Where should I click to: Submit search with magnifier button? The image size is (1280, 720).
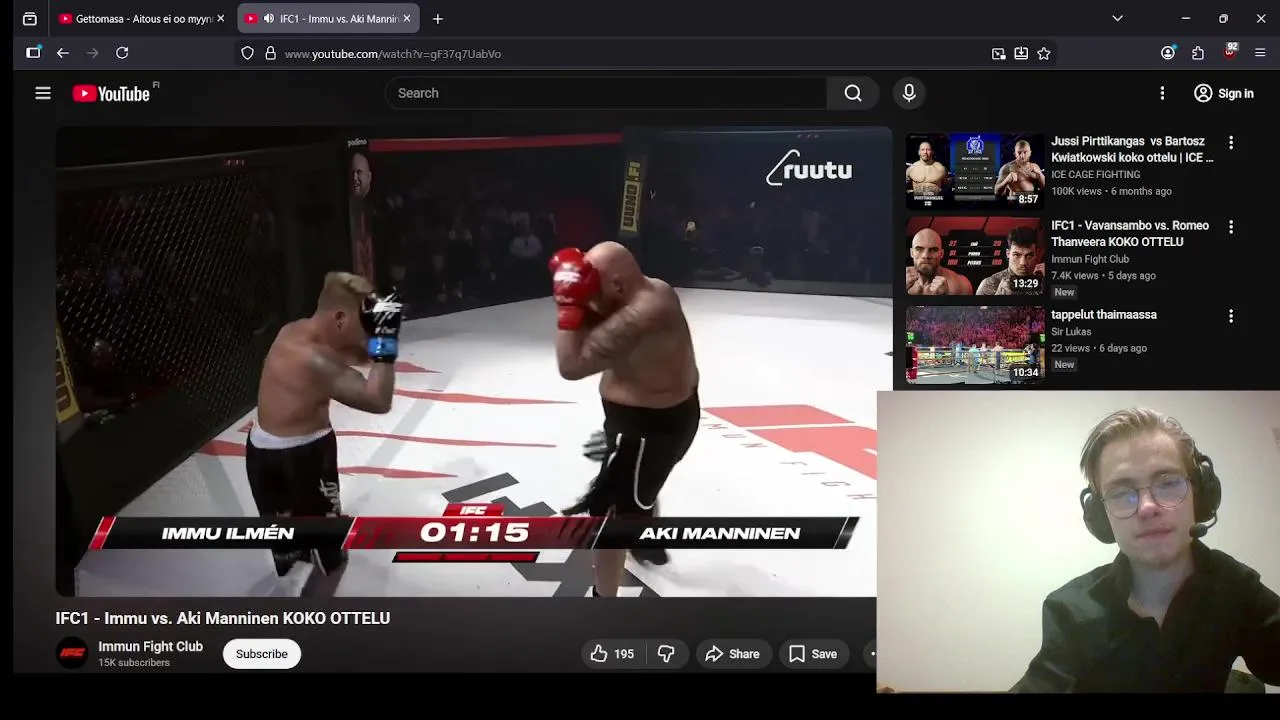[x=853, y=93]
